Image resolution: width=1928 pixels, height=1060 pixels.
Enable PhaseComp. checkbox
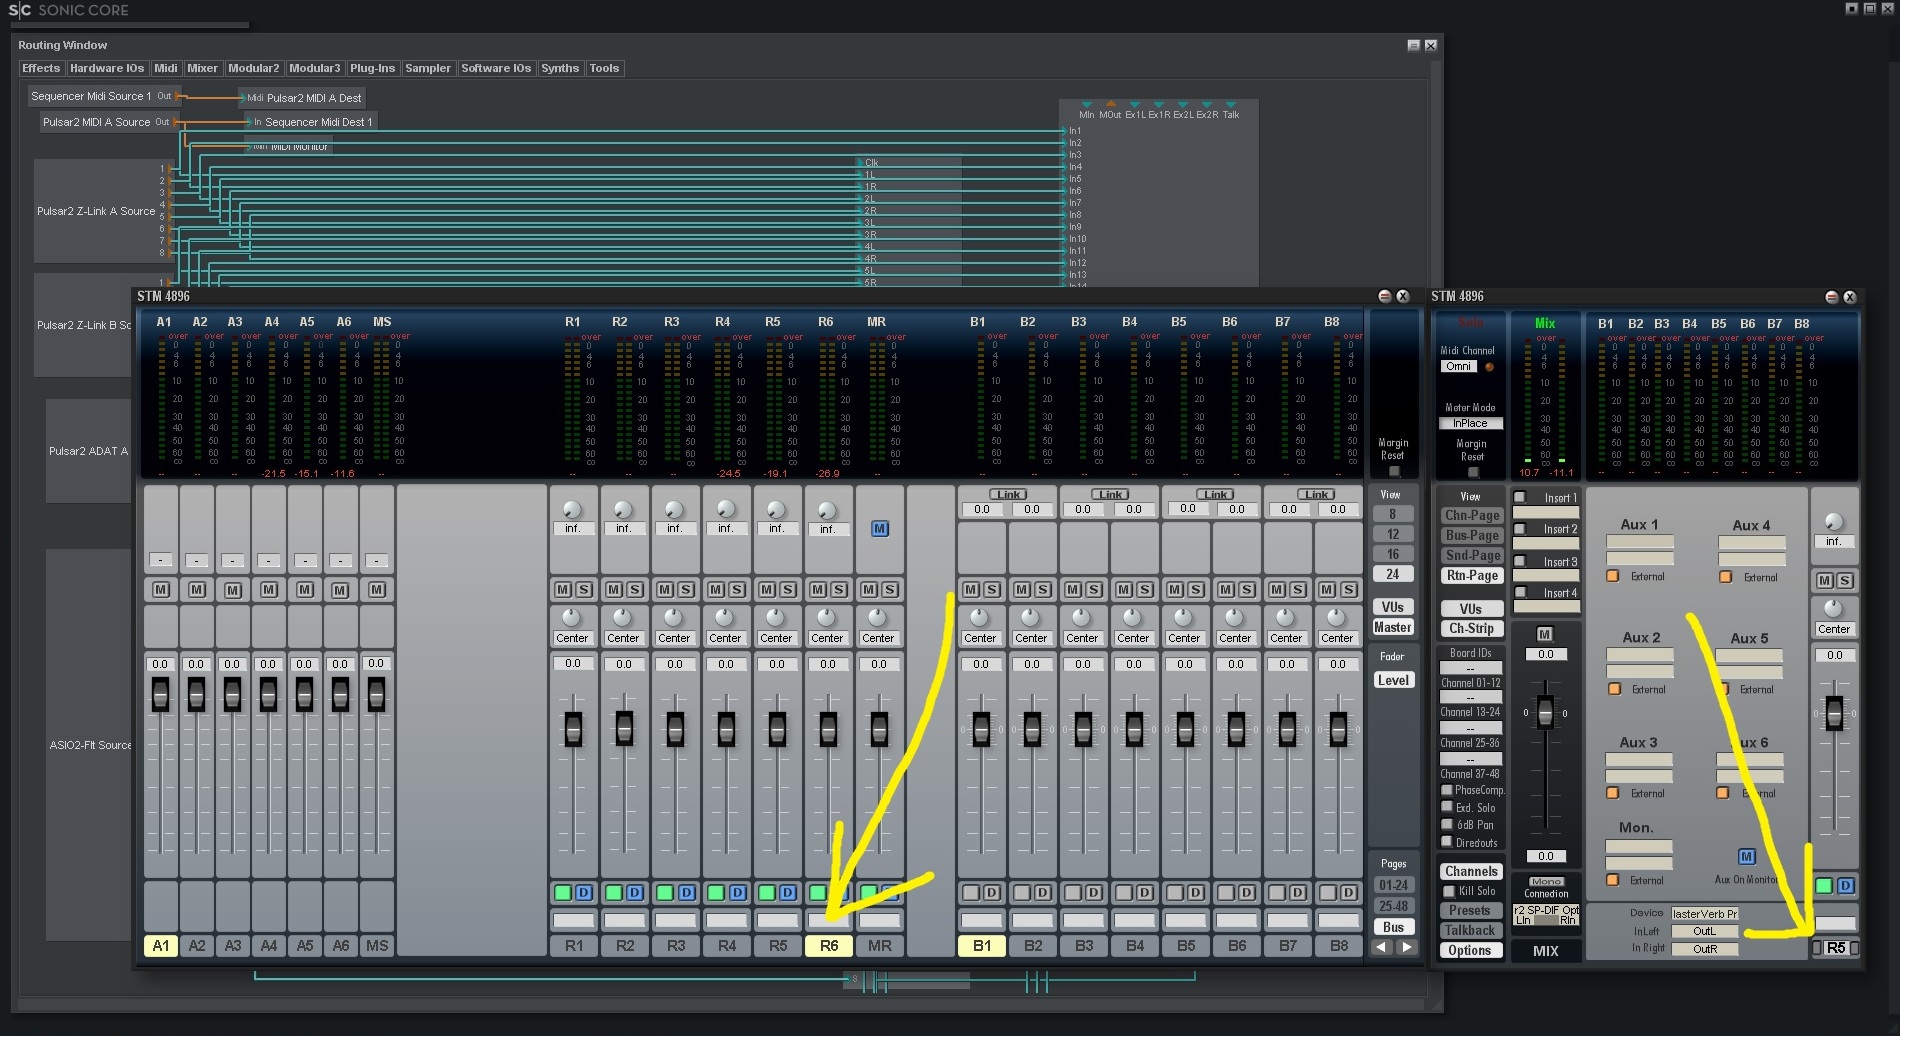1446,790
